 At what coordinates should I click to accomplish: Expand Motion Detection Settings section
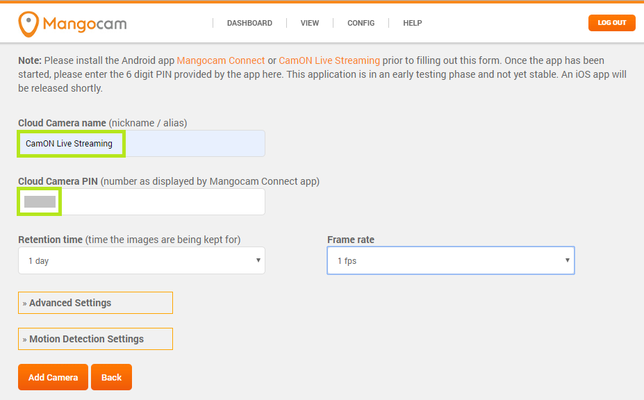click(x=95, y=339)
